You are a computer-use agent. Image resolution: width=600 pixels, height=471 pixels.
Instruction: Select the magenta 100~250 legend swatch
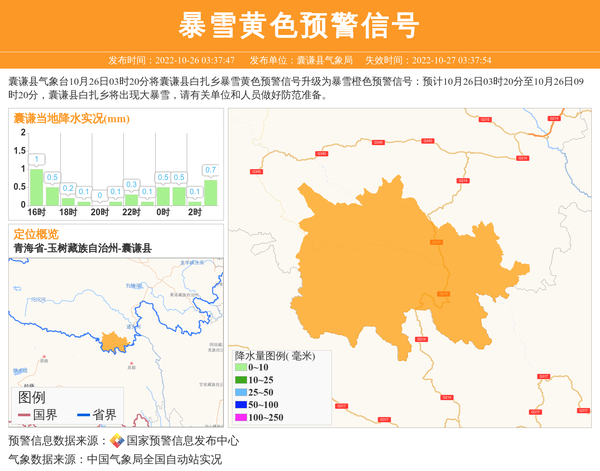240,417
